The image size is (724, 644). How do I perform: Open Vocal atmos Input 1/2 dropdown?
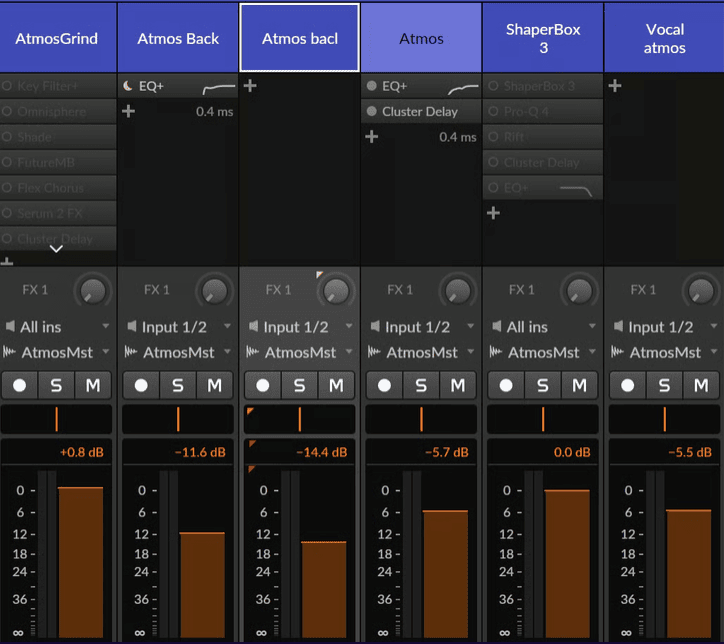(x=665, y=326)
